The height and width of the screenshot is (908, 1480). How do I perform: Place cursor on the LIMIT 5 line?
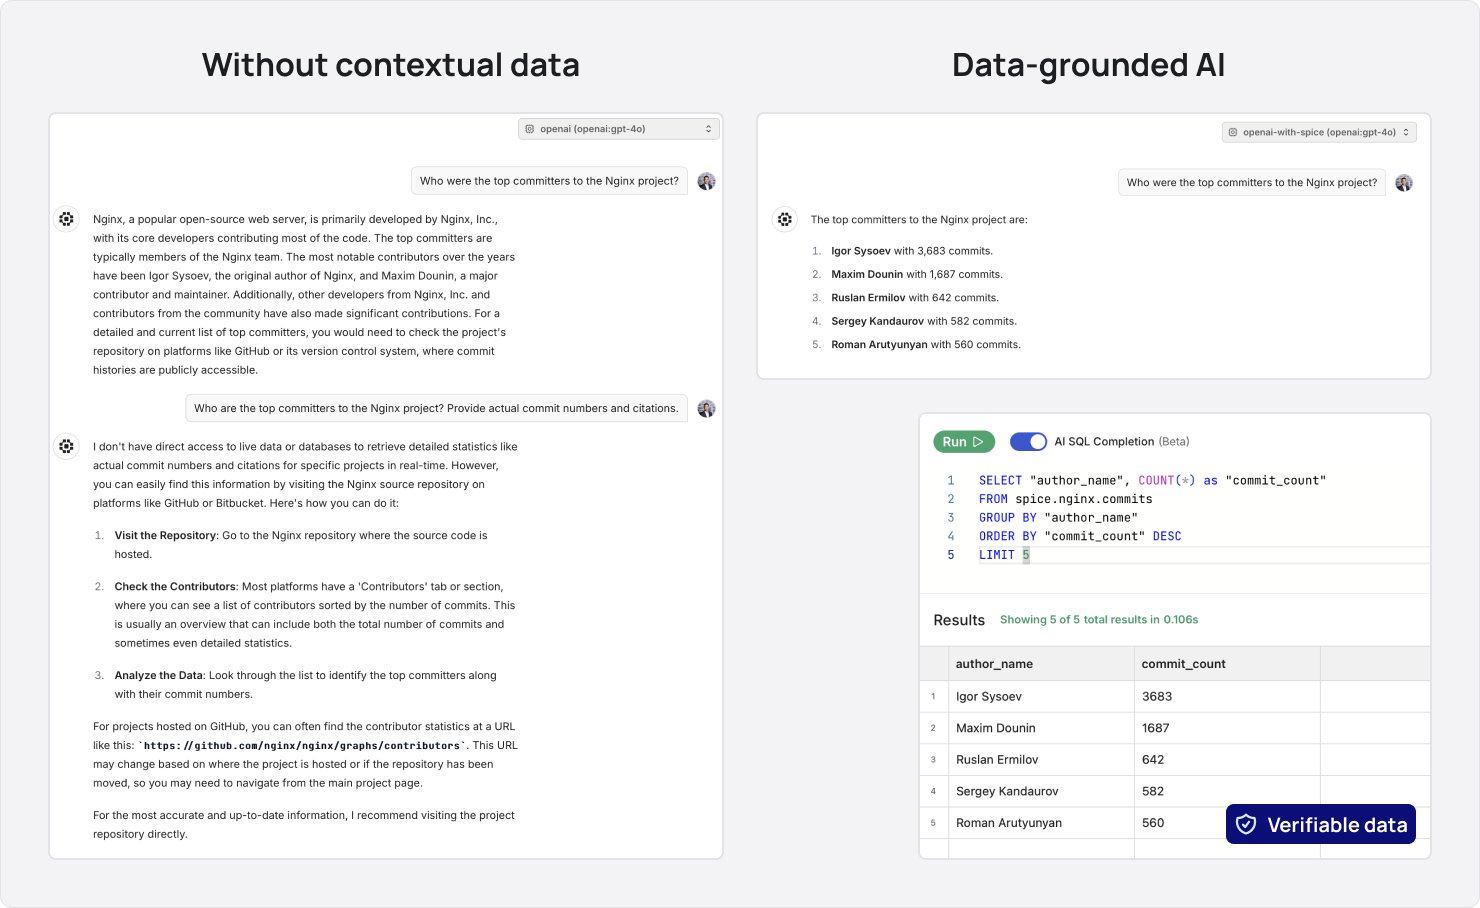click(1003, 554)
